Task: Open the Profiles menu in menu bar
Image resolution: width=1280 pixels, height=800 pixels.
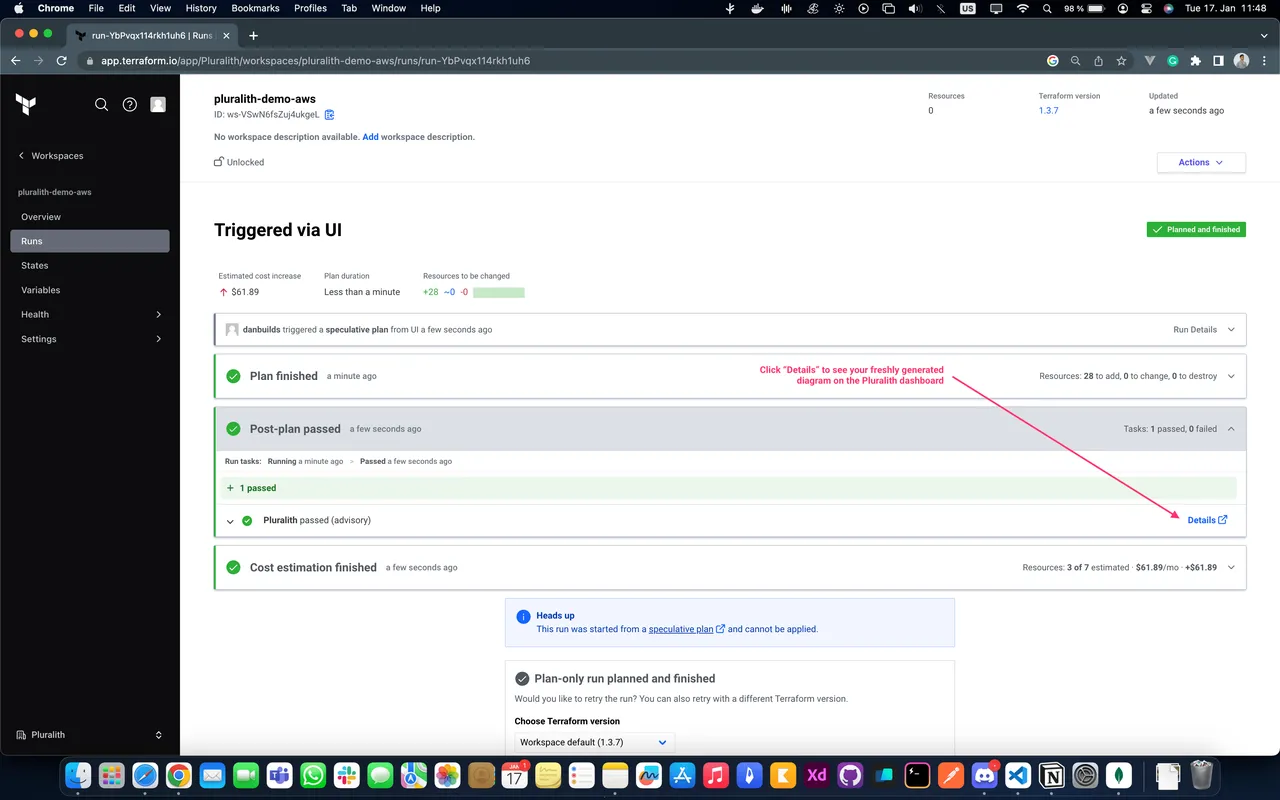Action: point(310,8)
